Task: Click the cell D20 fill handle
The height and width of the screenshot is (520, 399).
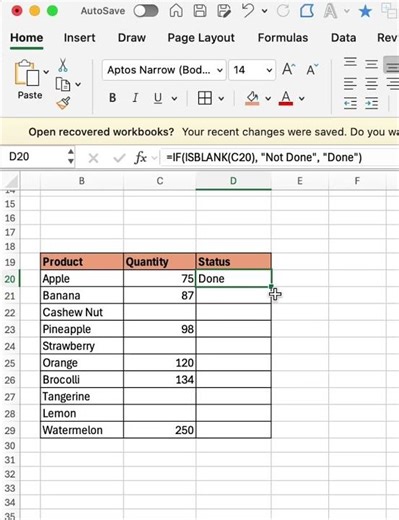Action: [271, 287]
